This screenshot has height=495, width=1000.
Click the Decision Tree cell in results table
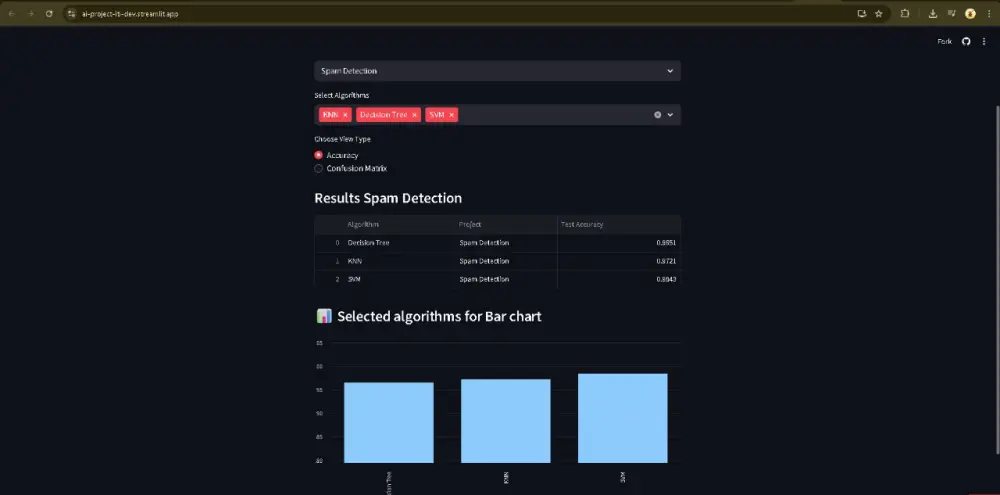pos(399,243)
